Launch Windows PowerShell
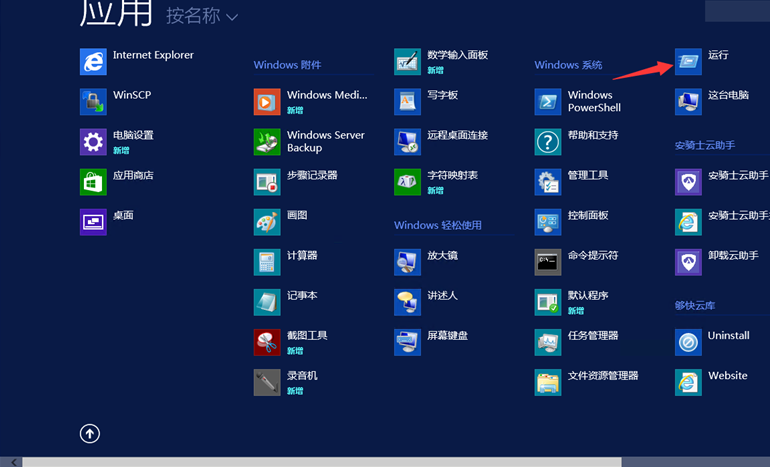770x467 pixels. pos(548,102)
